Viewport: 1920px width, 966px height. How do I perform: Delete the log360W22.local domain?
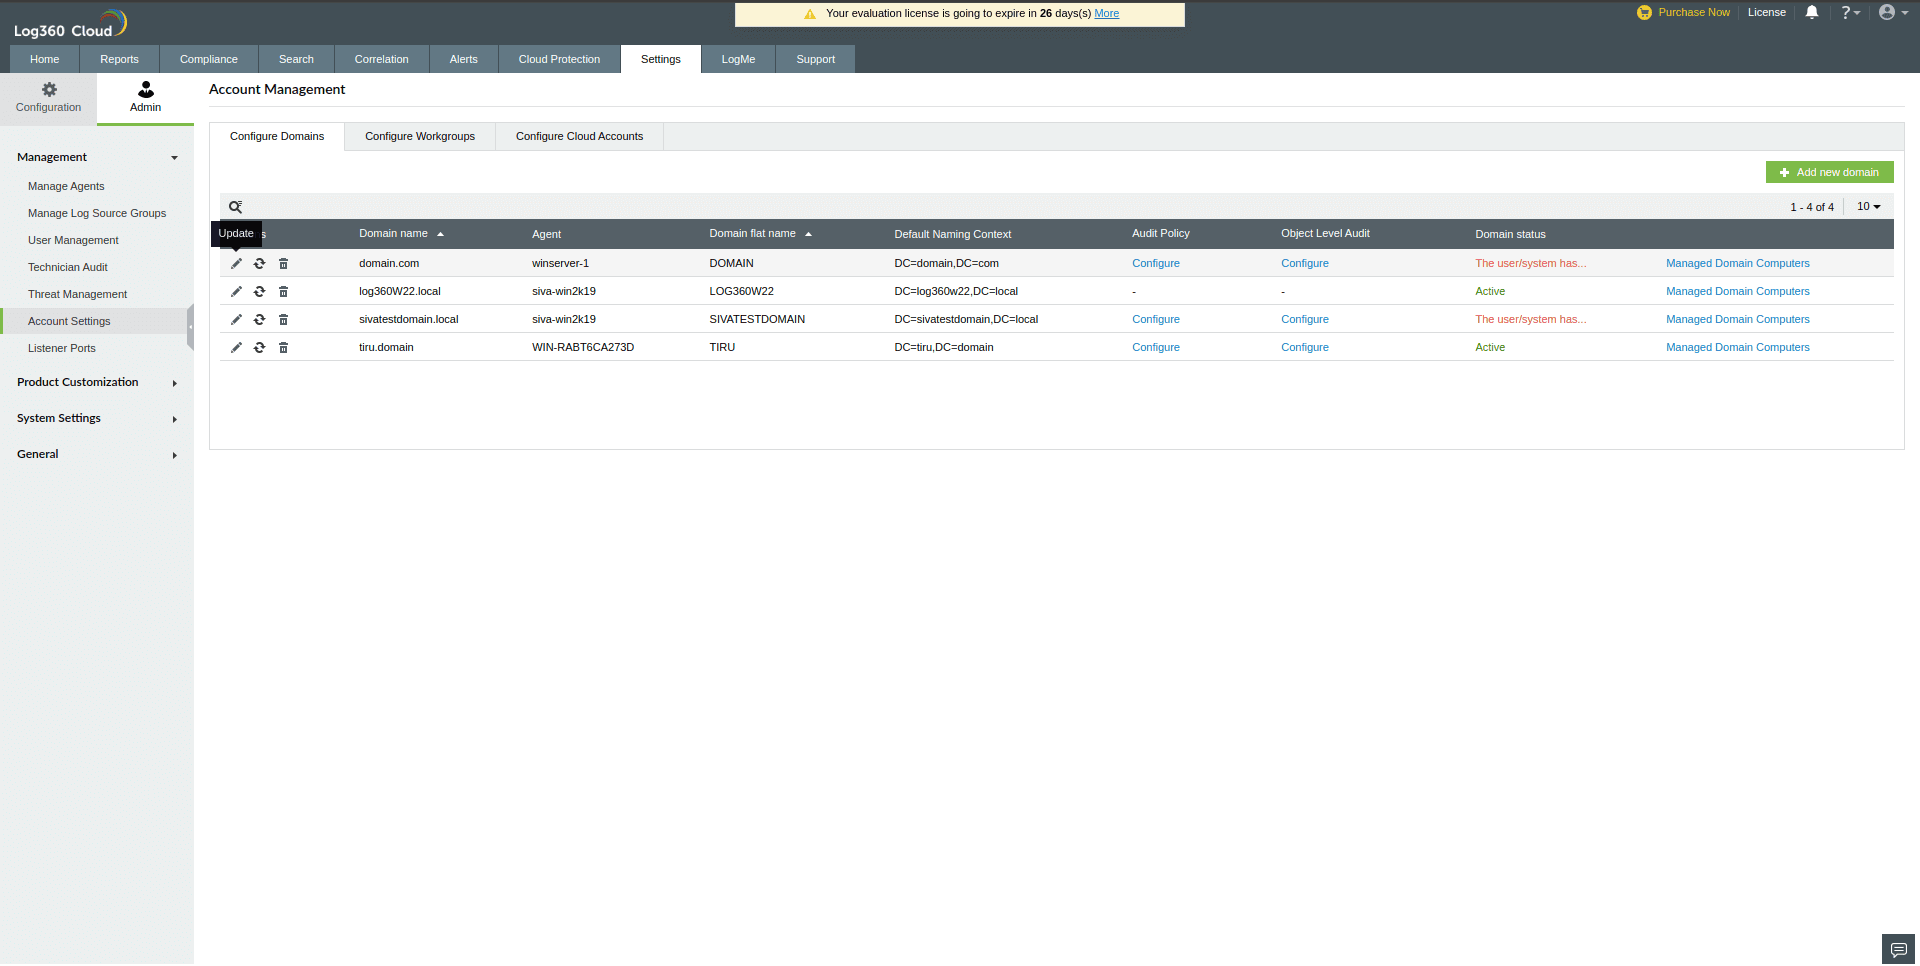tap(283, 292)
